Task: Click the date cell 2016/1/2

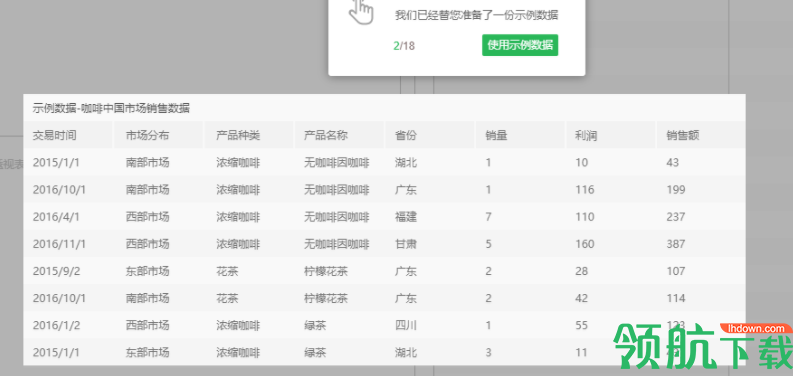Action: tap(56, 325)
